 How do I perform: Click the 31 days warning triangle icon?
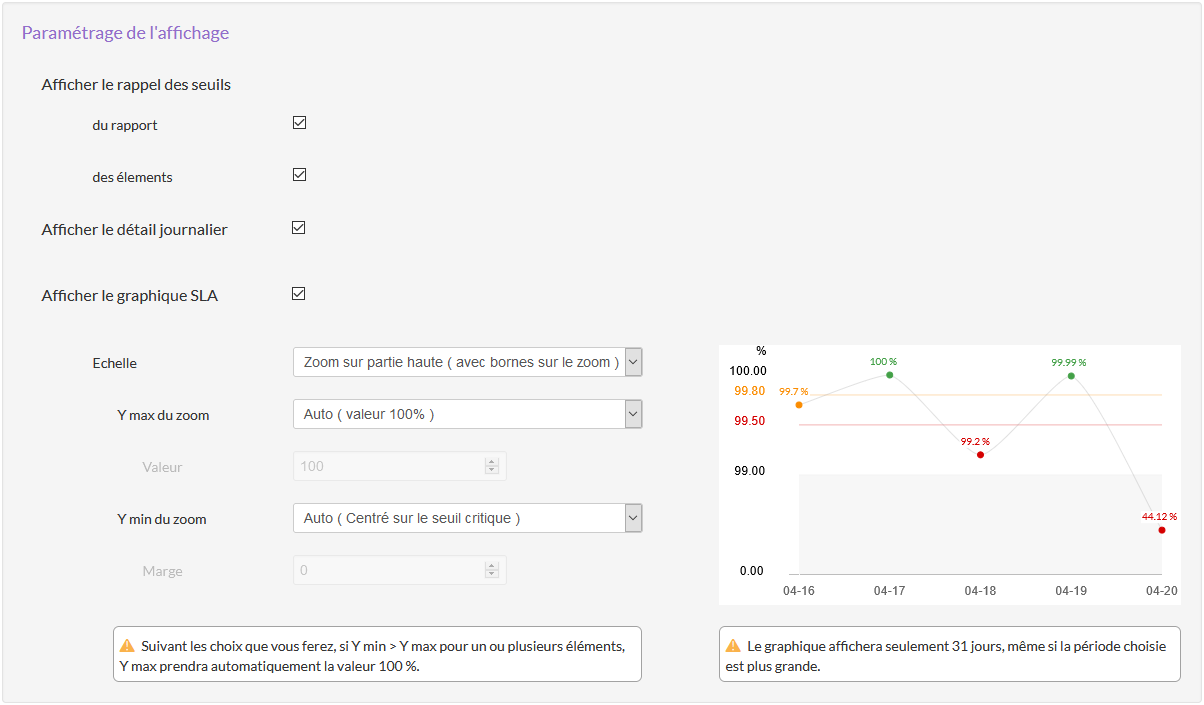[x=733, y=646]
